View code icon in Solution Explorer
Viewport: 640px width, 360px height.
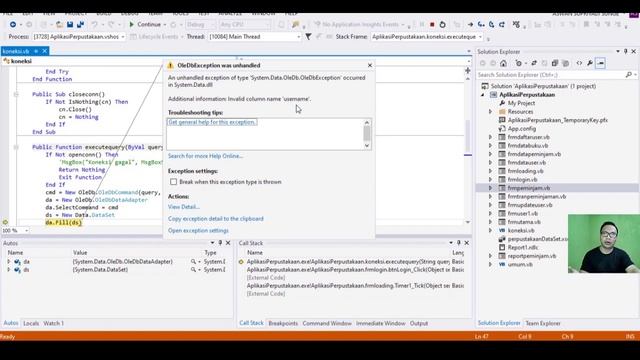[x=579, y=63]
